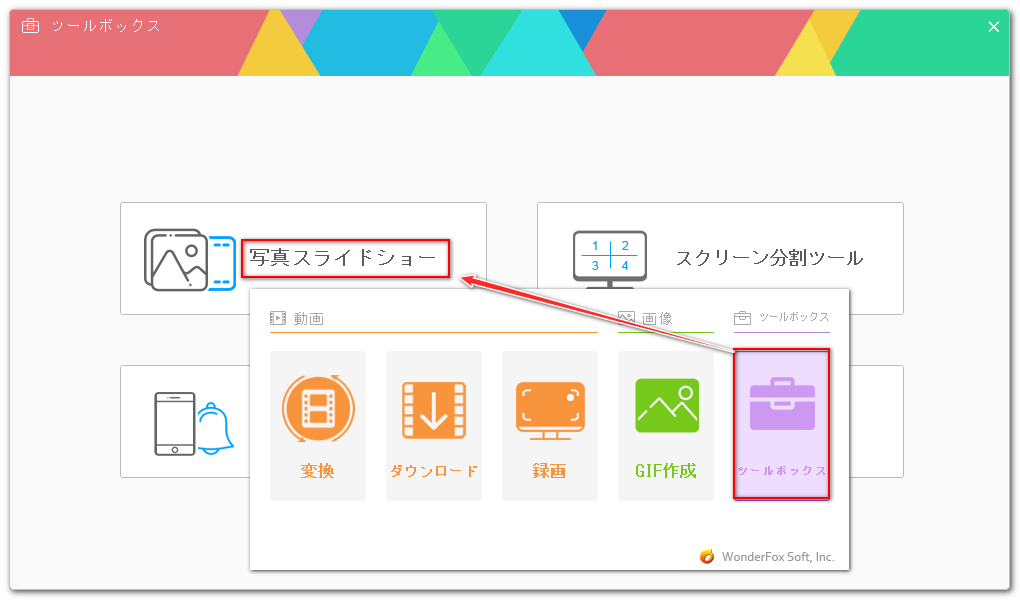Image resolution: width=1020 pixels, height=600 pixels.
Task: Click the orange film reel 変換 icon
Action: [317, 409]
